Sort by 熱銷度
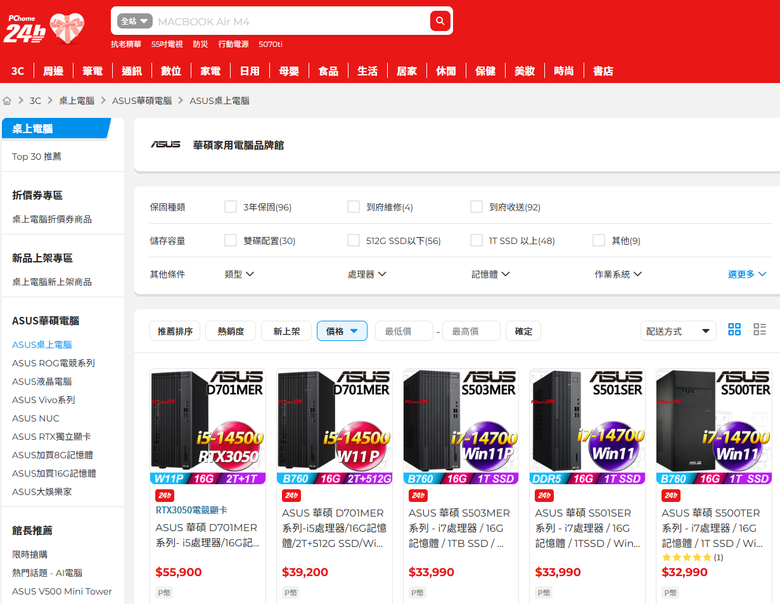Viewport: 780px width, 604px height. click(x=231, y=331)
